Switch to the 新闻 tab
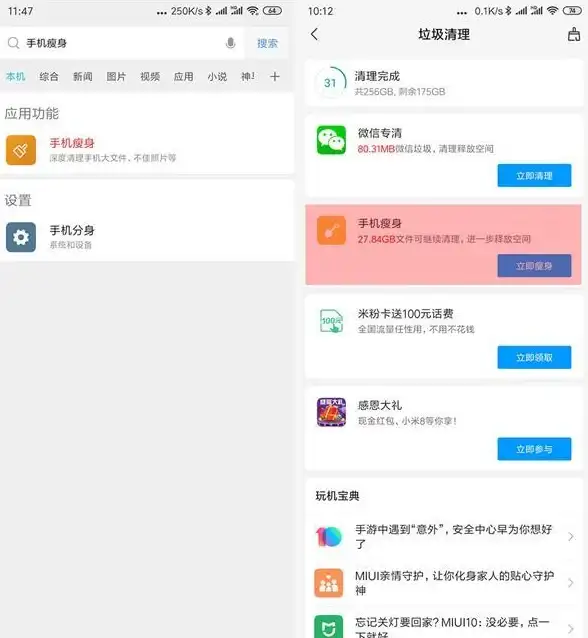588x638 pixels. click(x=83, y=76)
